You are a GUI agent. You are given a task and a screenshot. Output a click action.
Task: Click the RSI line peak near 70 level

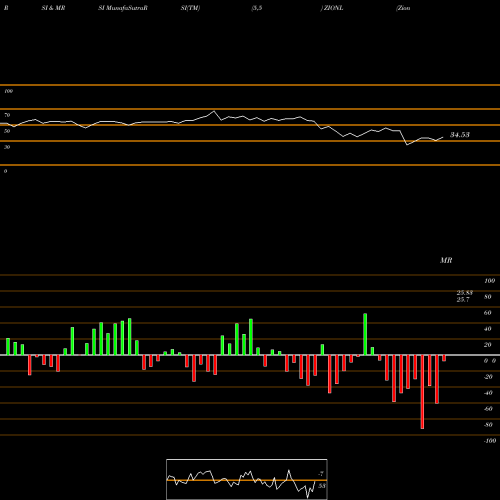click(214, 111)
